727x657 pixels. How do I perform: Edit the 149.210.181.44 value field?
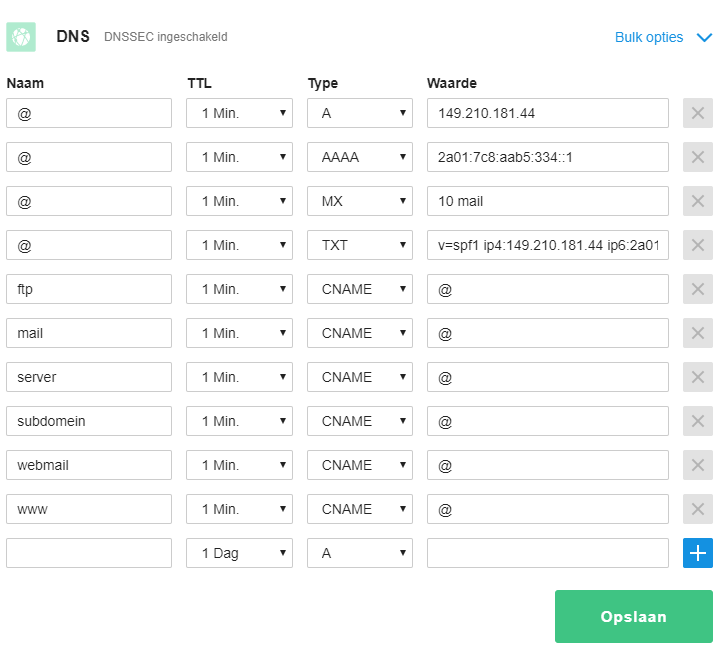click(x=548, y=113)
